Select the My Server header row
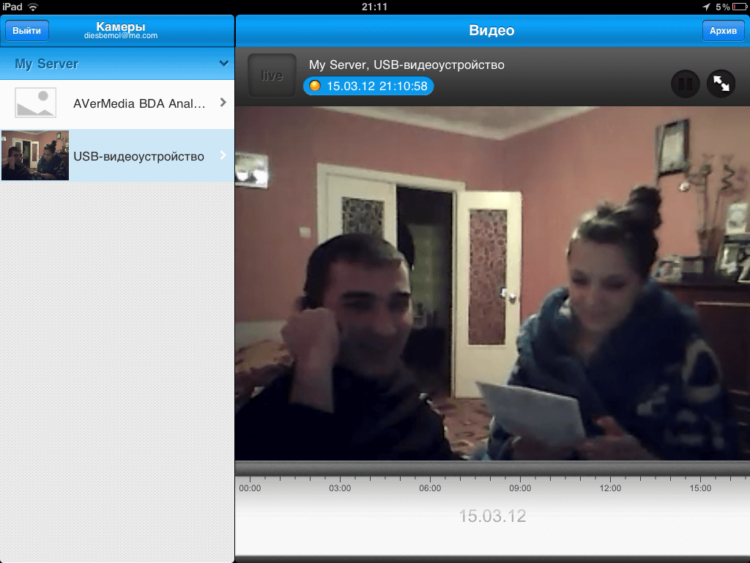This screenshot has width=750, height=563. click(117, 63)
